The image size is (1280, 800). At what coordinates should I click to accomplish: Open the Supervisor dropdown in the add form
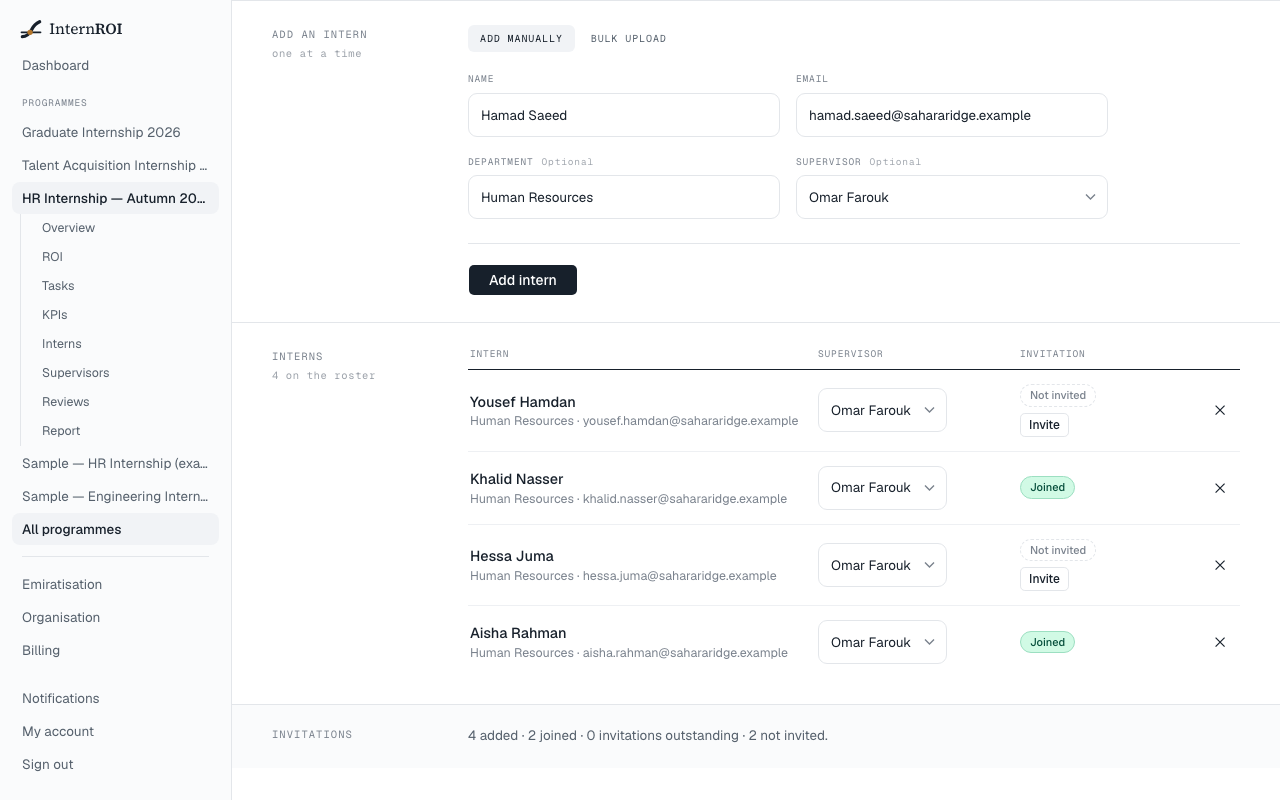pyautogui.click(x=951, y=197)
